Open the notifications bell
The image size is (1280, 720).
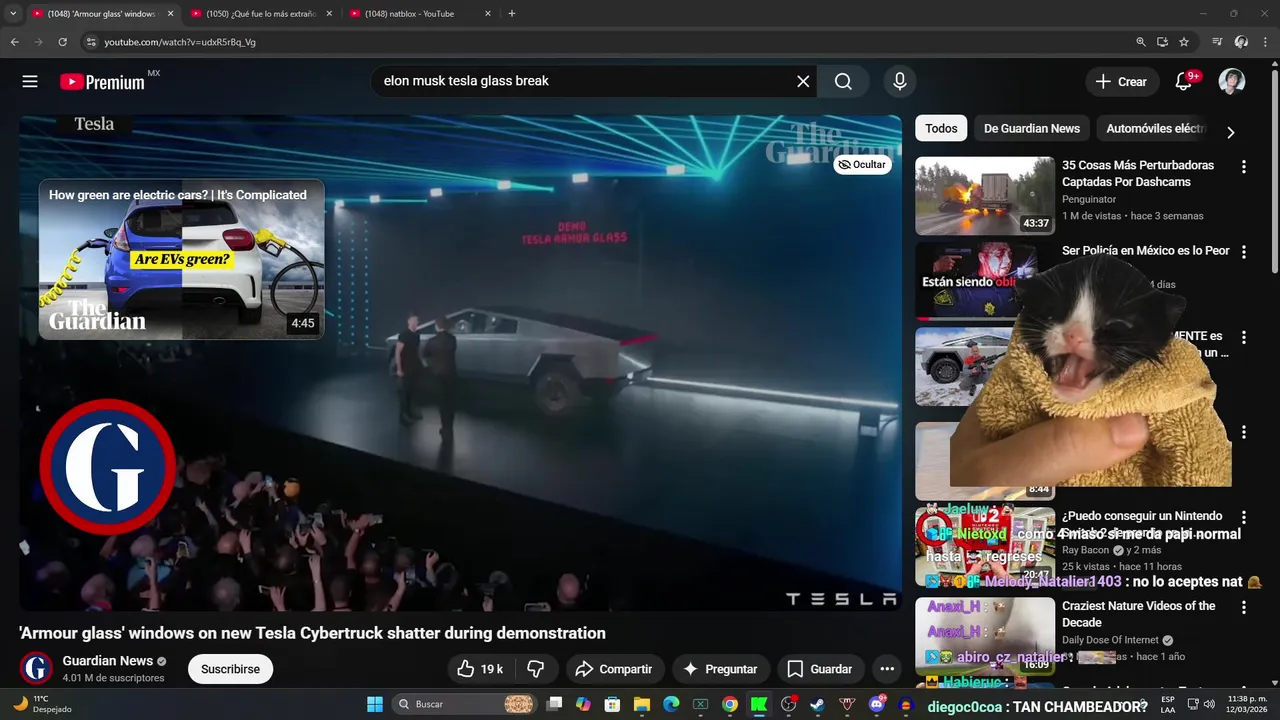[1184, 82]
